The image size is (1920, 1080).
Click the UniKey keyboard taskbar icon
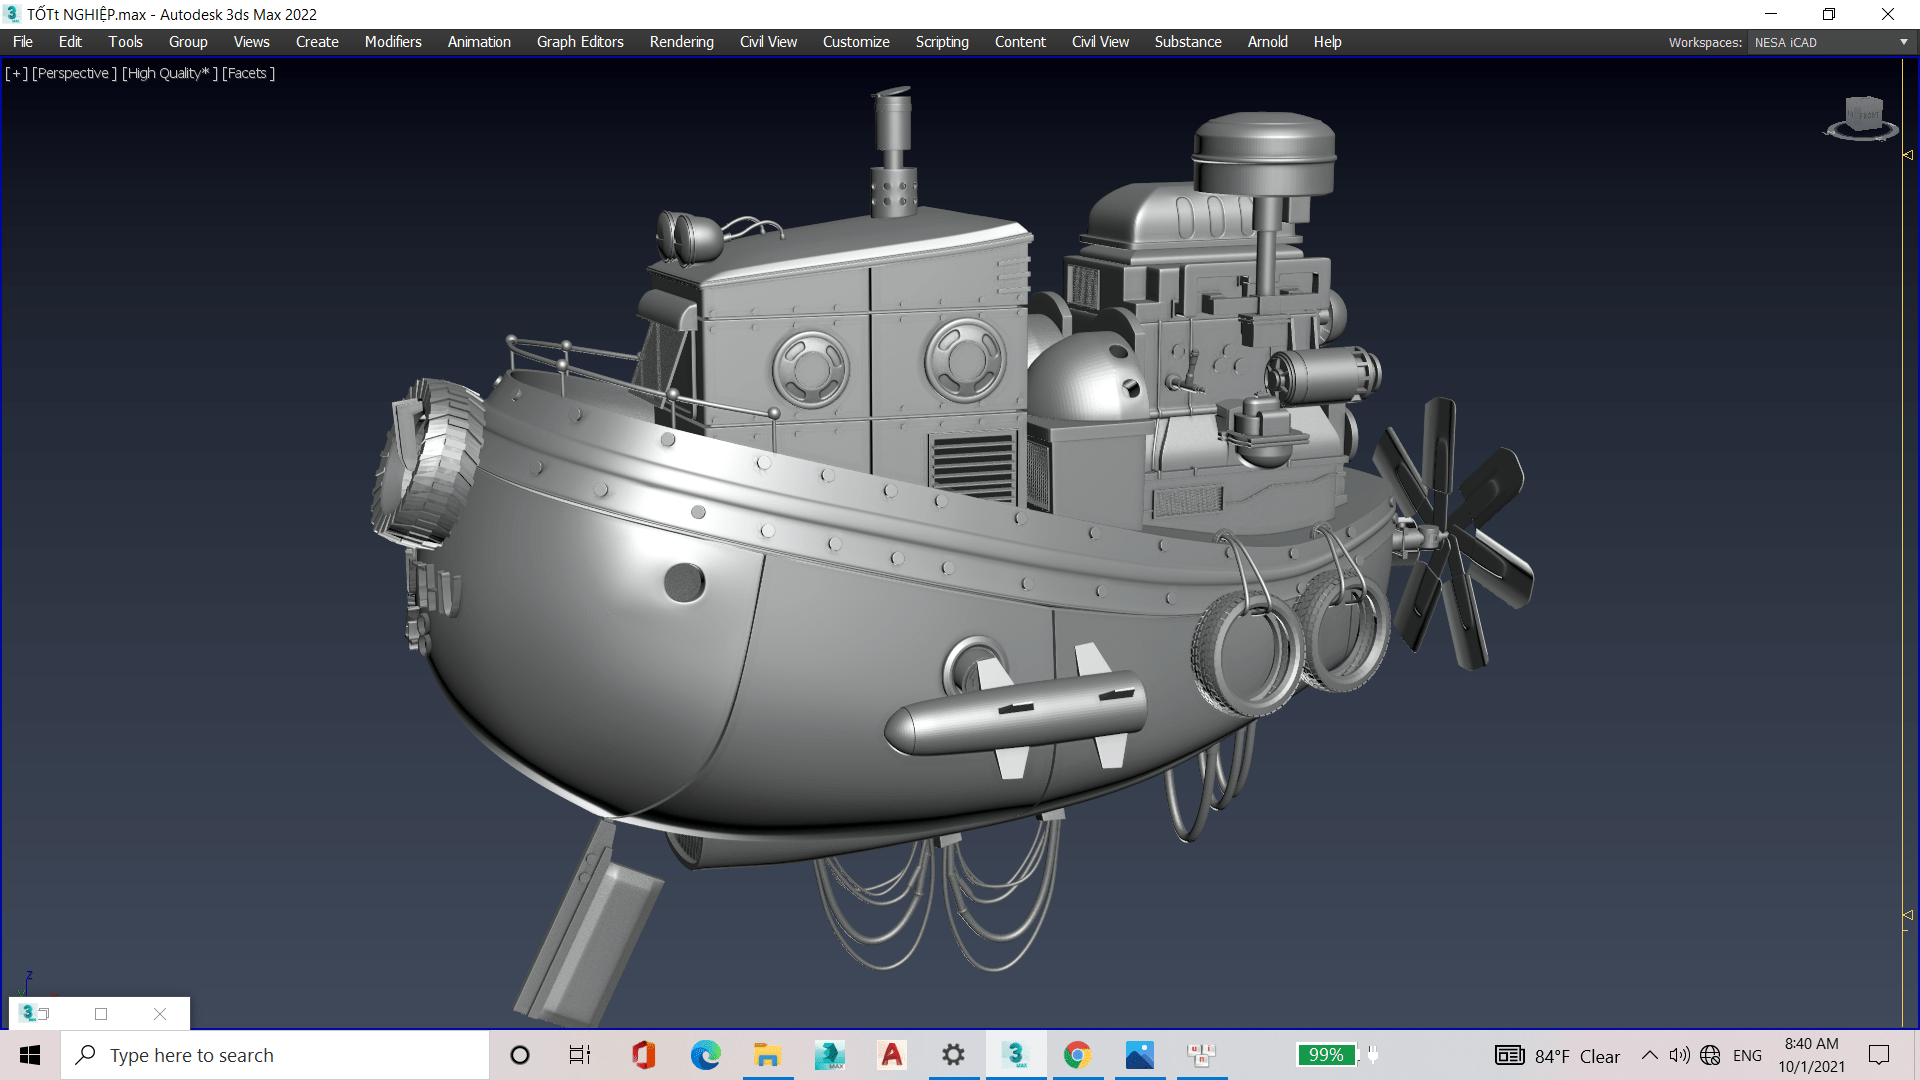[x=1201, y=1055]
